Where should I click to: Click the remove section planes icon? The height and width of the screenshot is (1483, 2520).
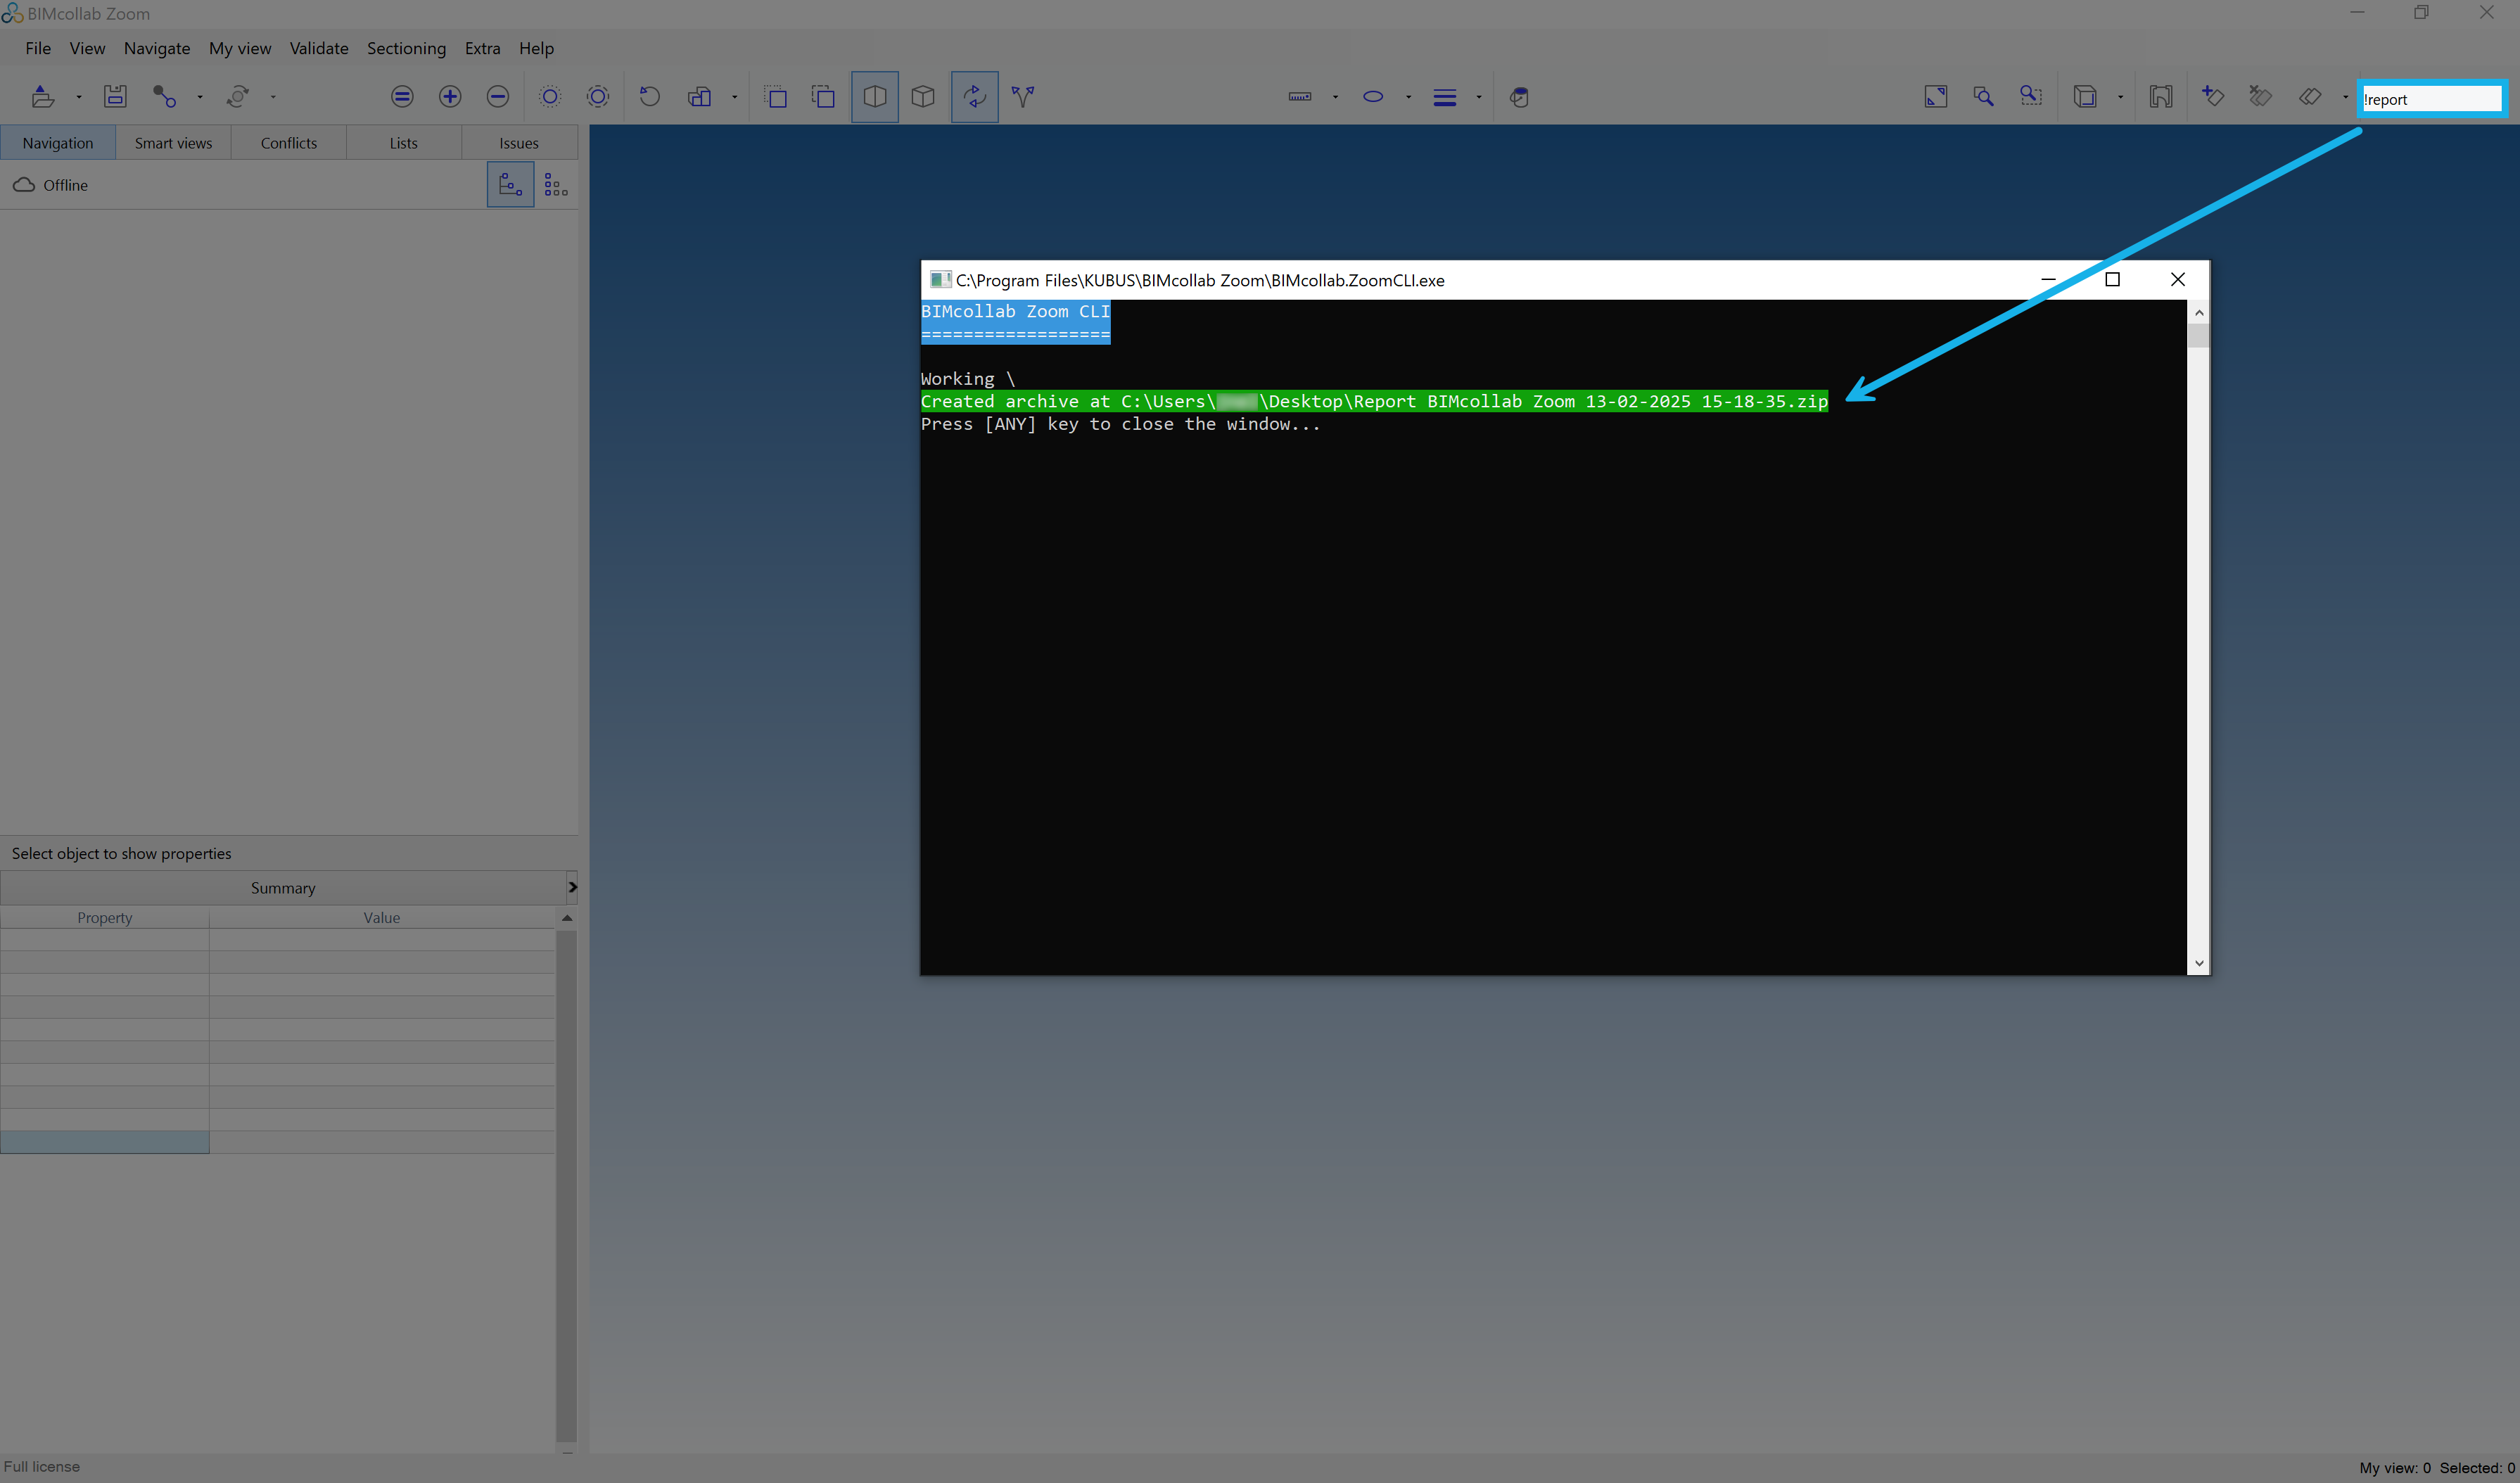pos(2261,97)
